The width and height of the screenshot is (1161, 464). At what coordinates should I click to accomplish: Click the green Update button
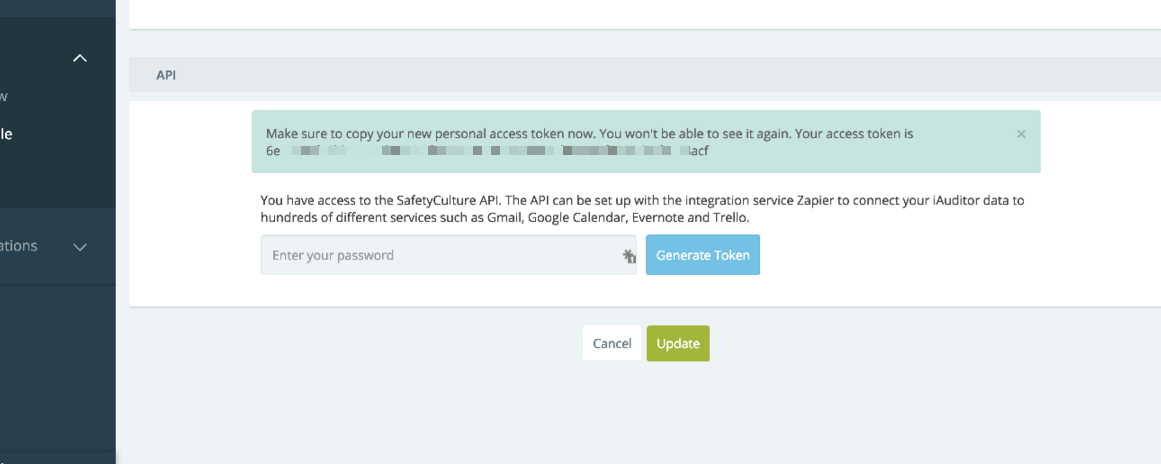(678, 343)
